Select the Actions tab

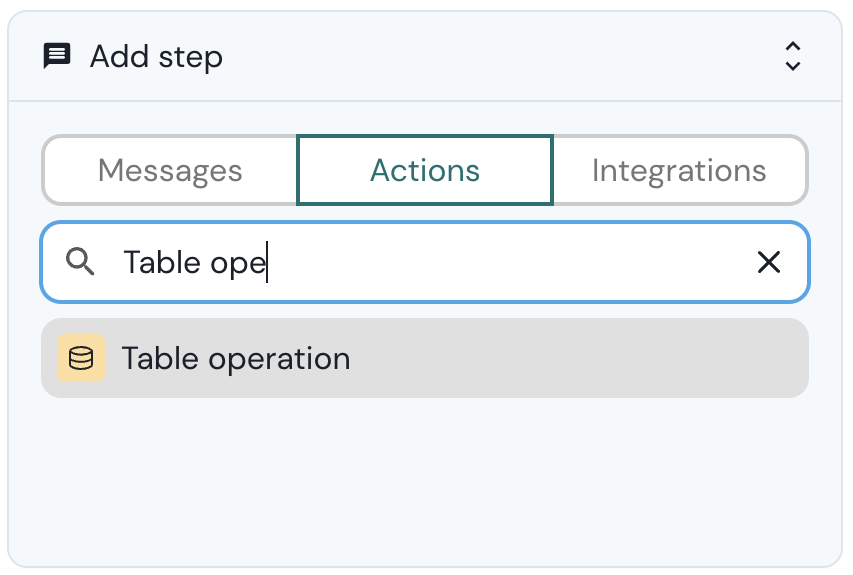point(425,170)
